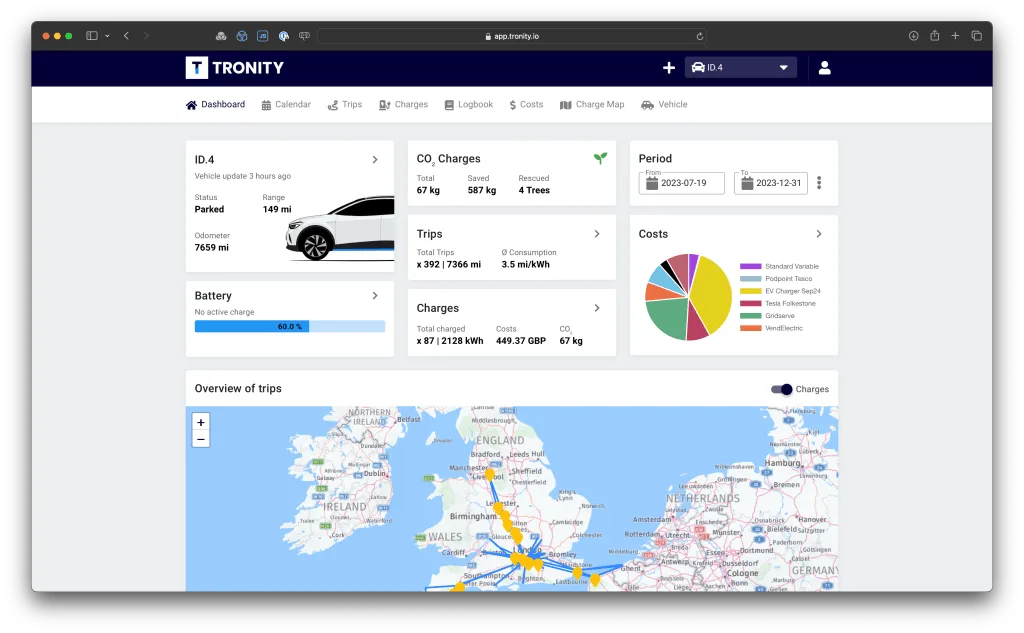
Task: Open the ID.4 vehicle selector dropdown
Action: click(741, 67)
